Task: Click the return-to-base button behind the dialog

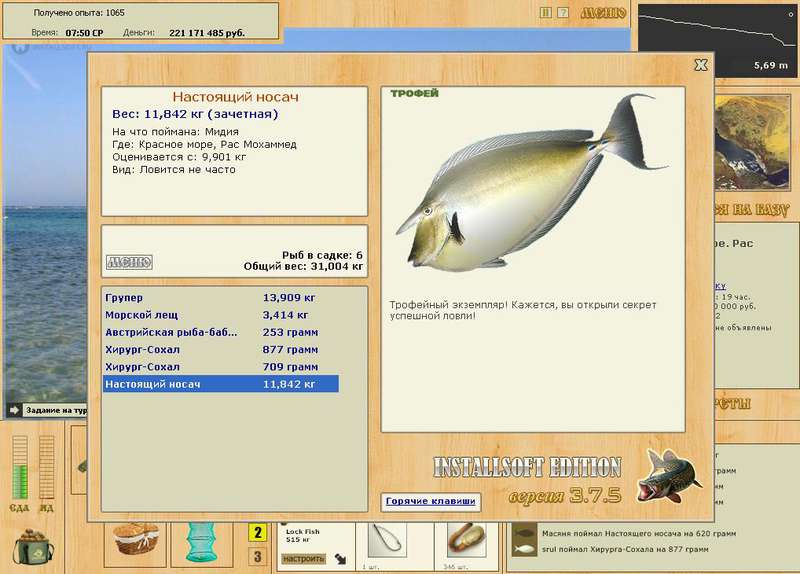Action: (x=752, y=209)
